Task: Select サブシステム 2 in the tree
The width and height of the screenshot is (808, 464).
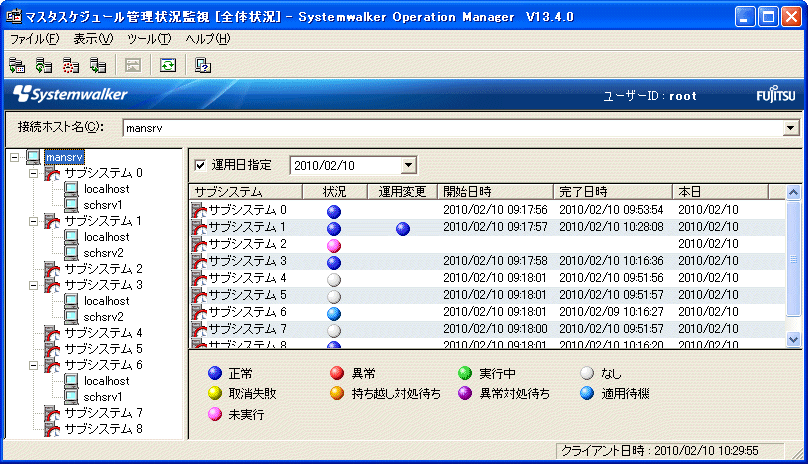Action: click(x=103, y=269)
